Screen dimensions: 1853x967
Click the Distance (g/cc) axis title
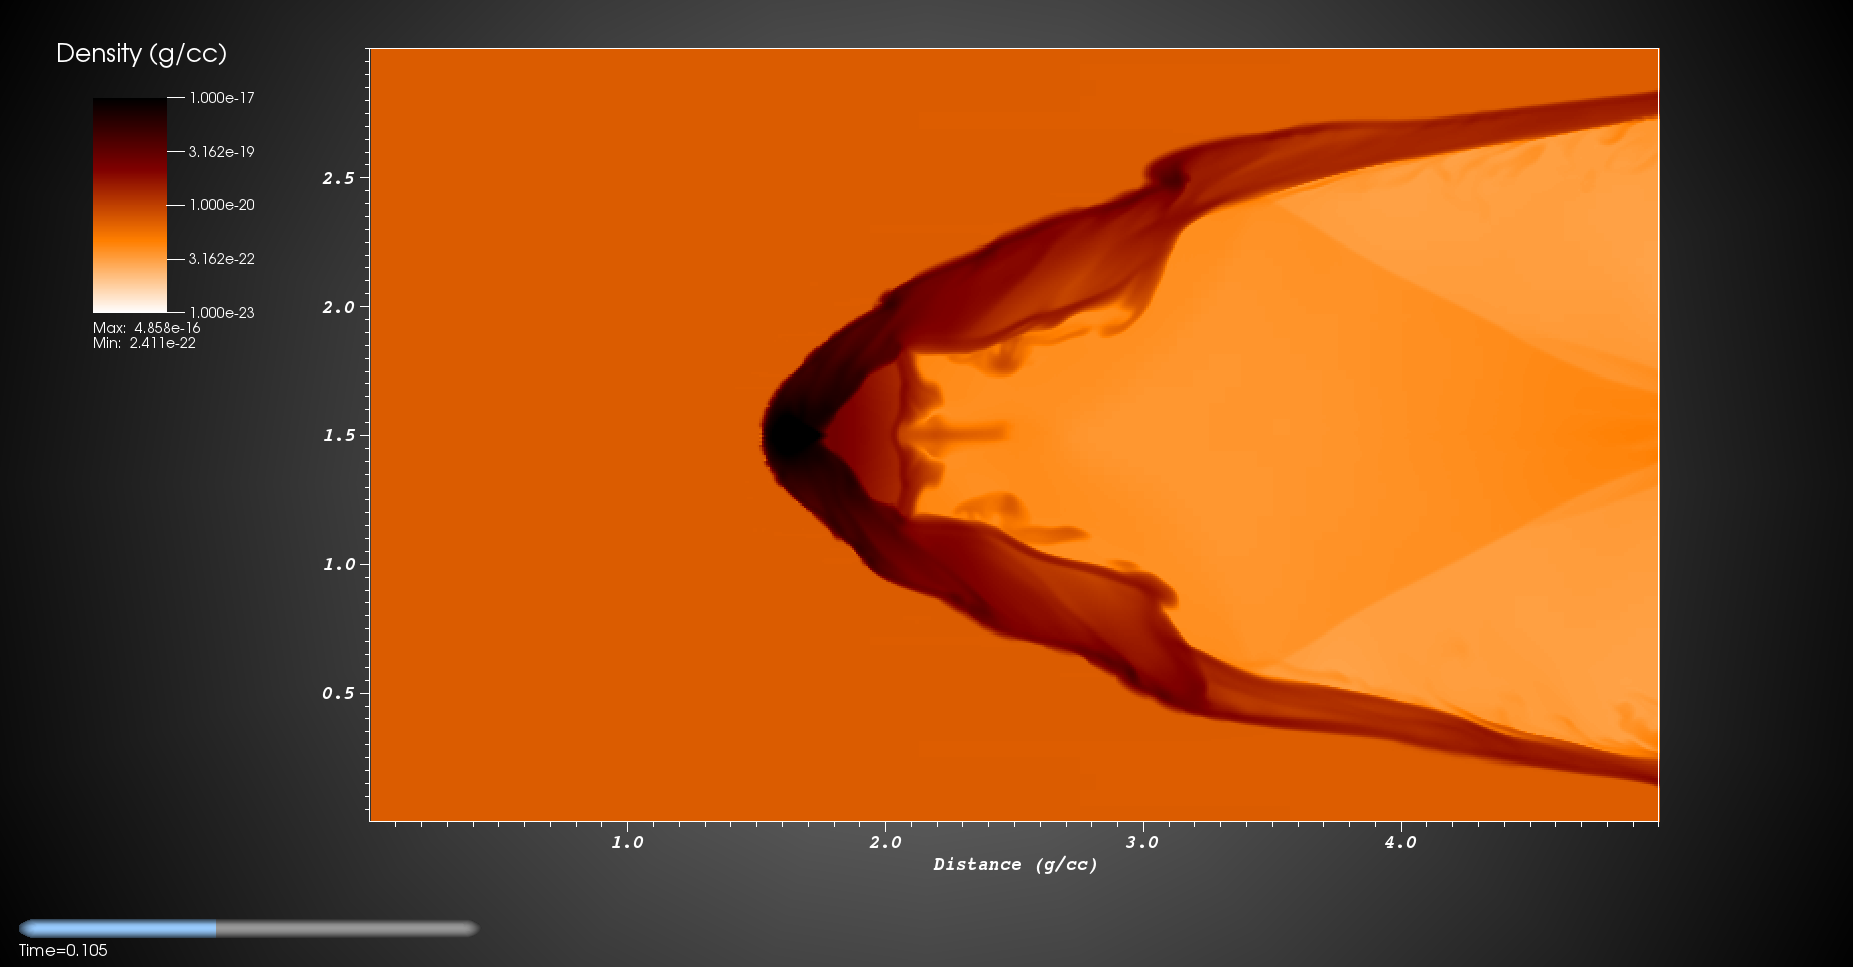click(1015, 865)
